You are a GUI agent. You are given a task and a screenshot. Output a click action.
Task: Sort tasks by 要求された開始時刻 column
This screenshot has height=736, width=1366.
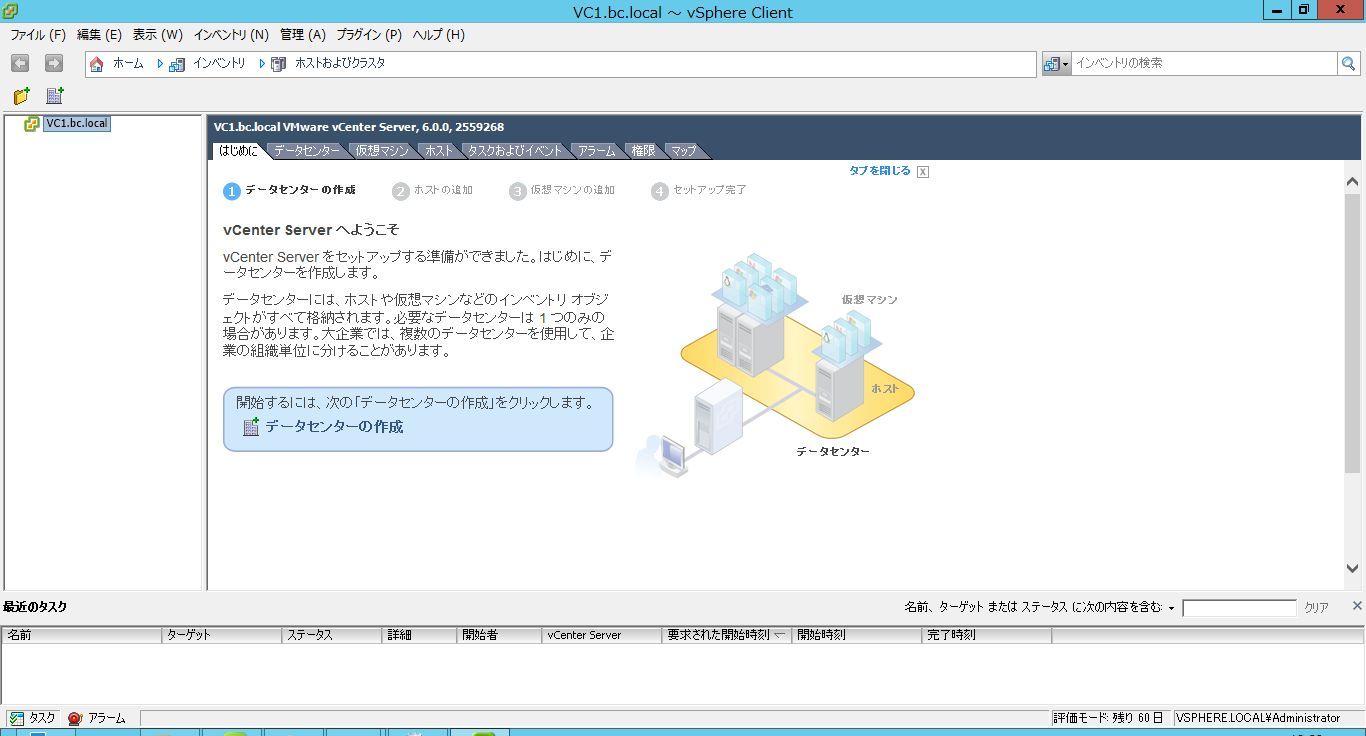tap(727, 635)
